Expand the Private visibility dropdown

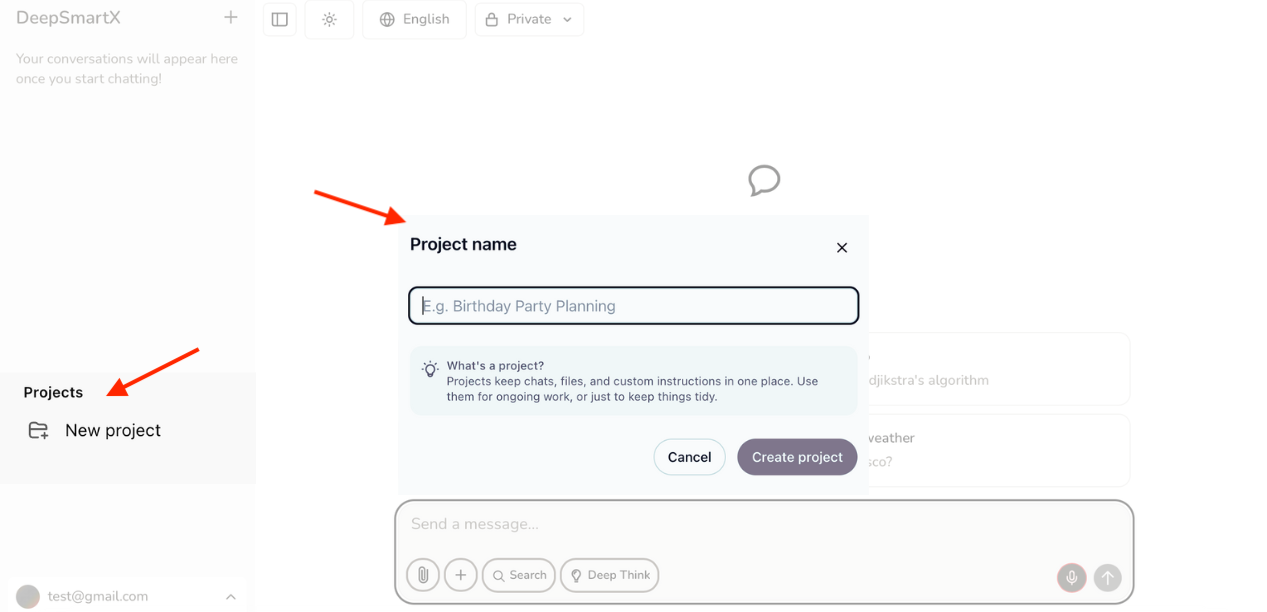tap(529, 19)
